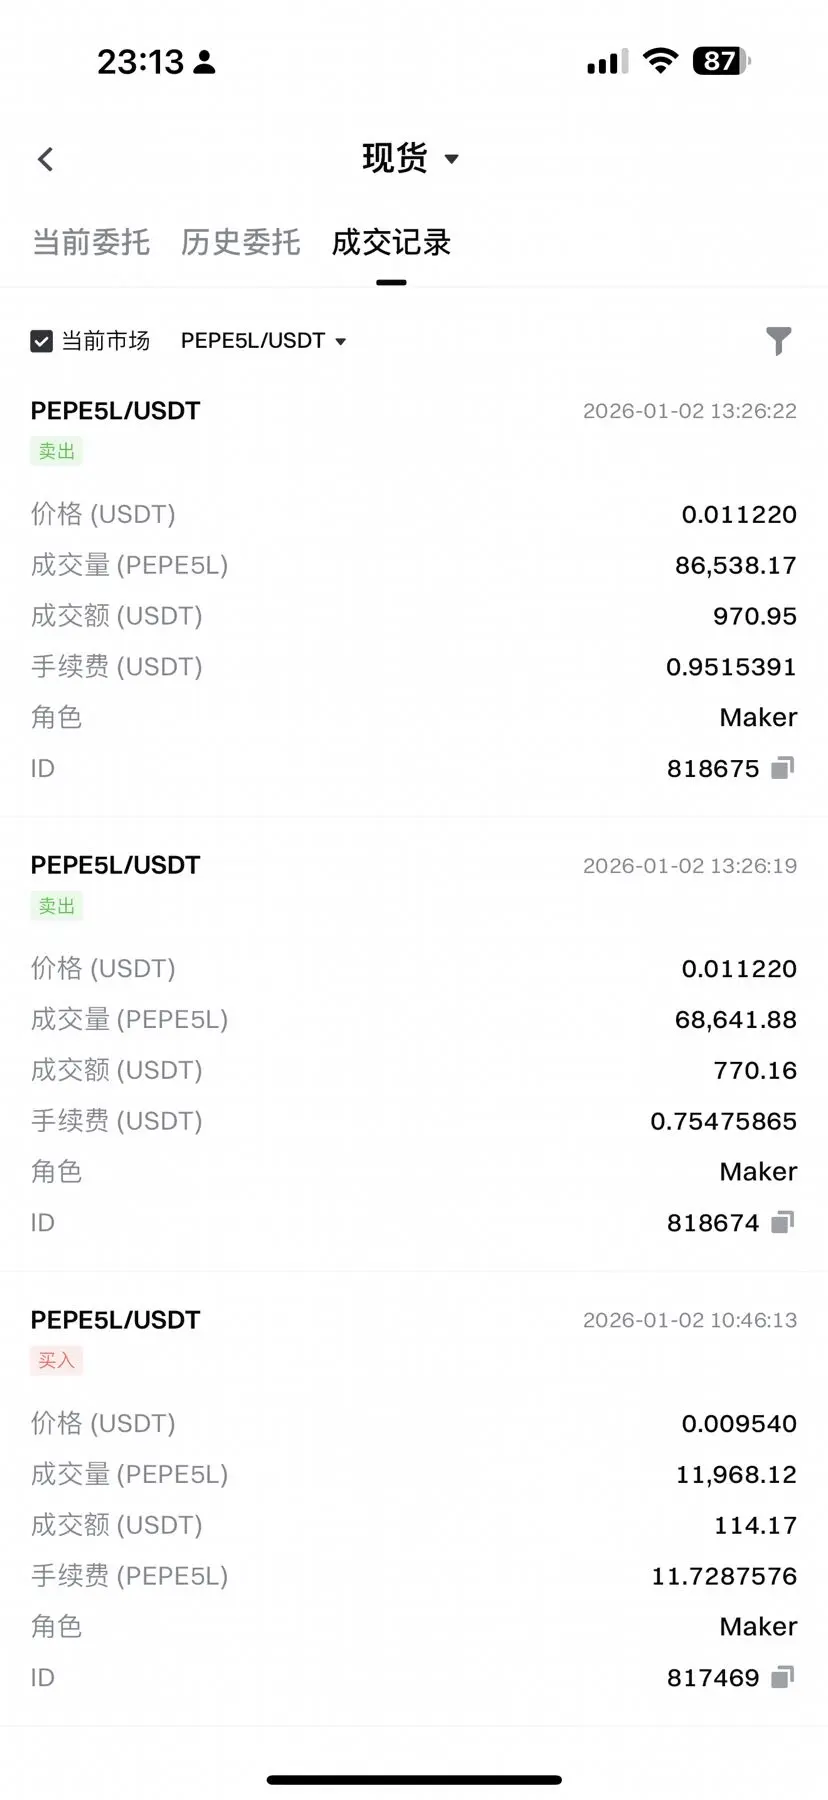Open the PEPE5L/USDT trade at 13:26:22
The image size is (828, 1800).
pos(414,590)
